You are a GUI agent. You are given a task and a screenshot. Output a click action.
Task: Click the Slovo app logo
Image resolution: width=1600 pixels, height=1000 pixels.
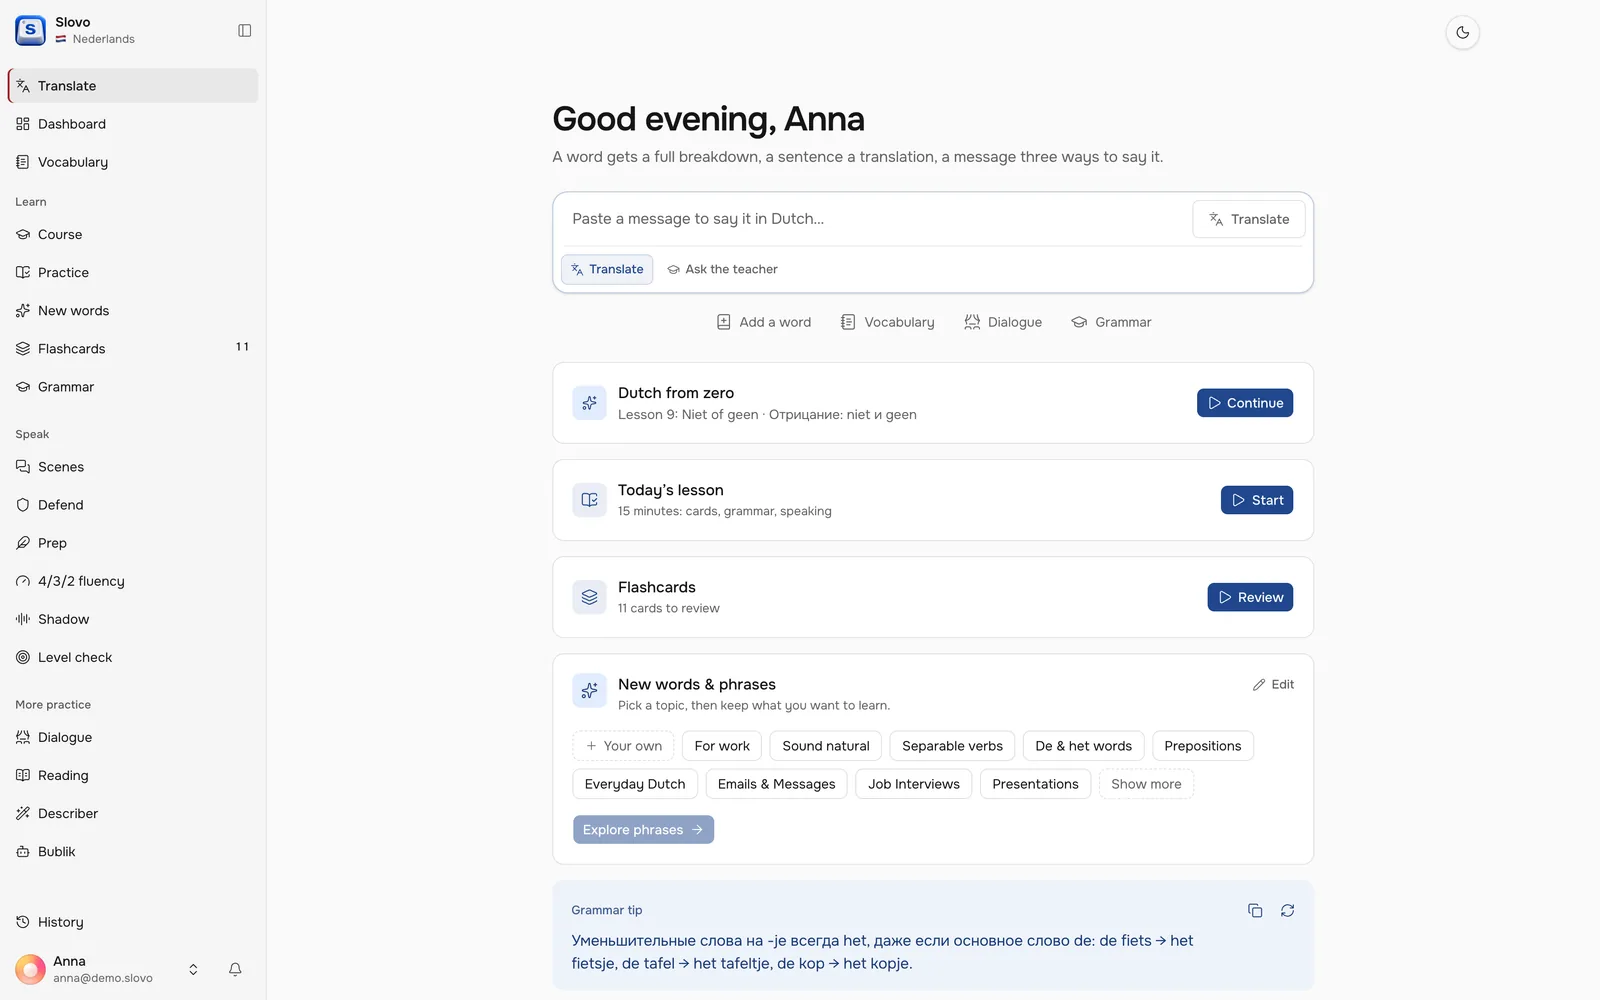click(x=30, y=30)
